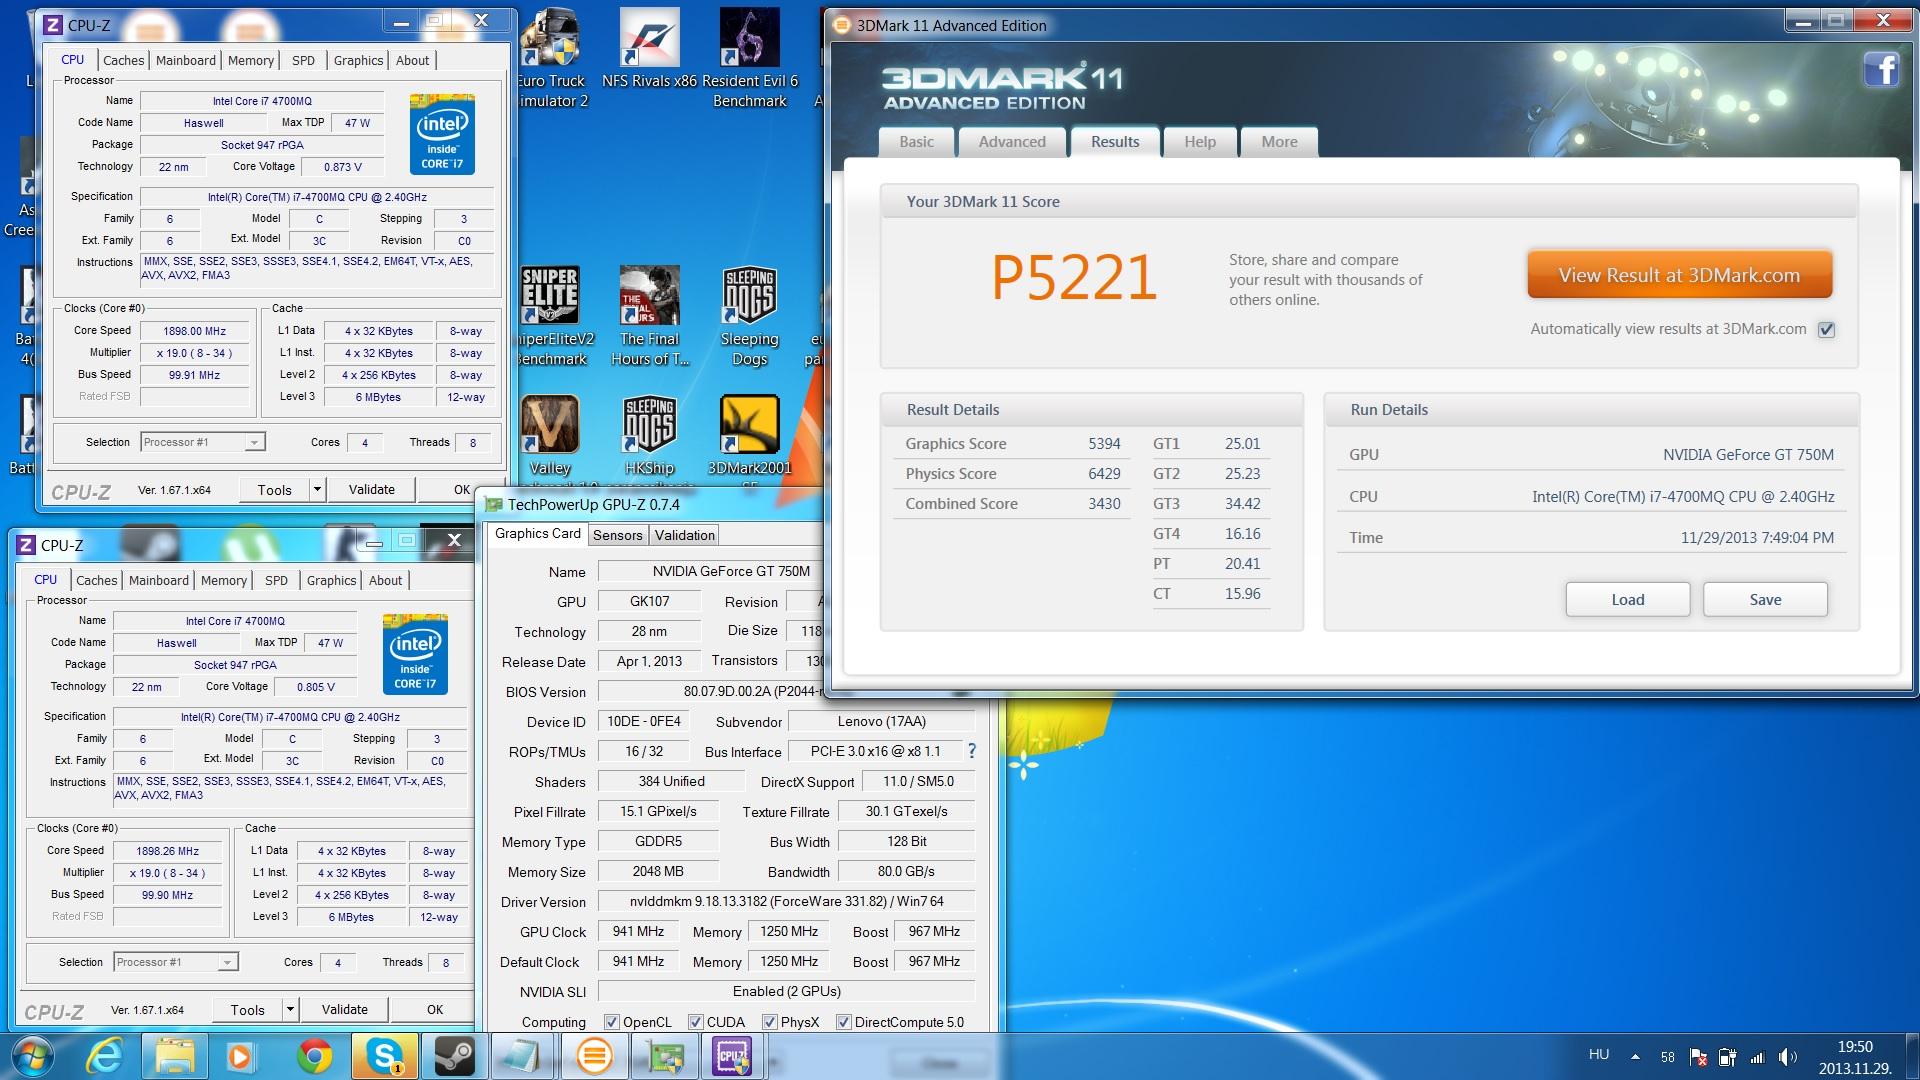Expand Tools dropdown arrow in upper CPU-Z

tap(317, 490)
